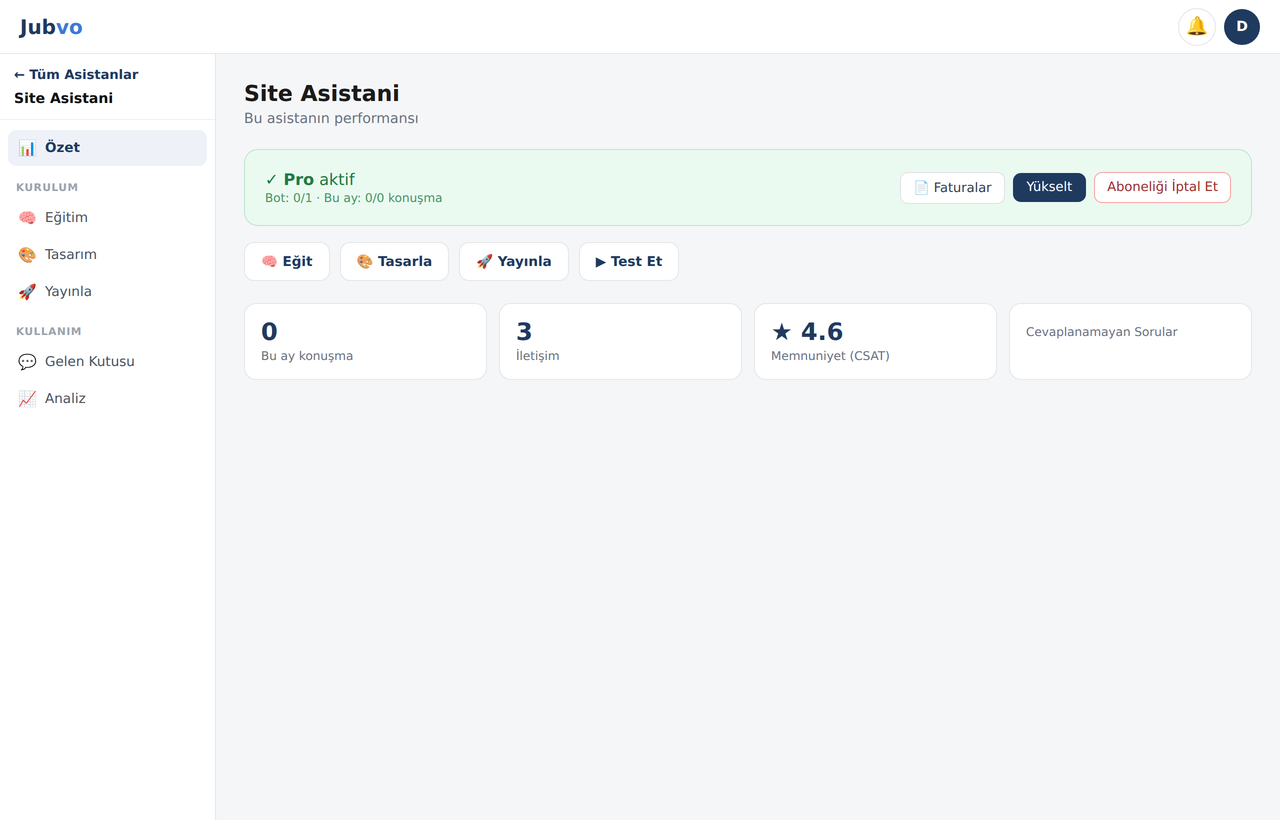Viewport: 1280px width, 820px height.
Task: Click the Test Et button
Action: [x=629, y=262]
